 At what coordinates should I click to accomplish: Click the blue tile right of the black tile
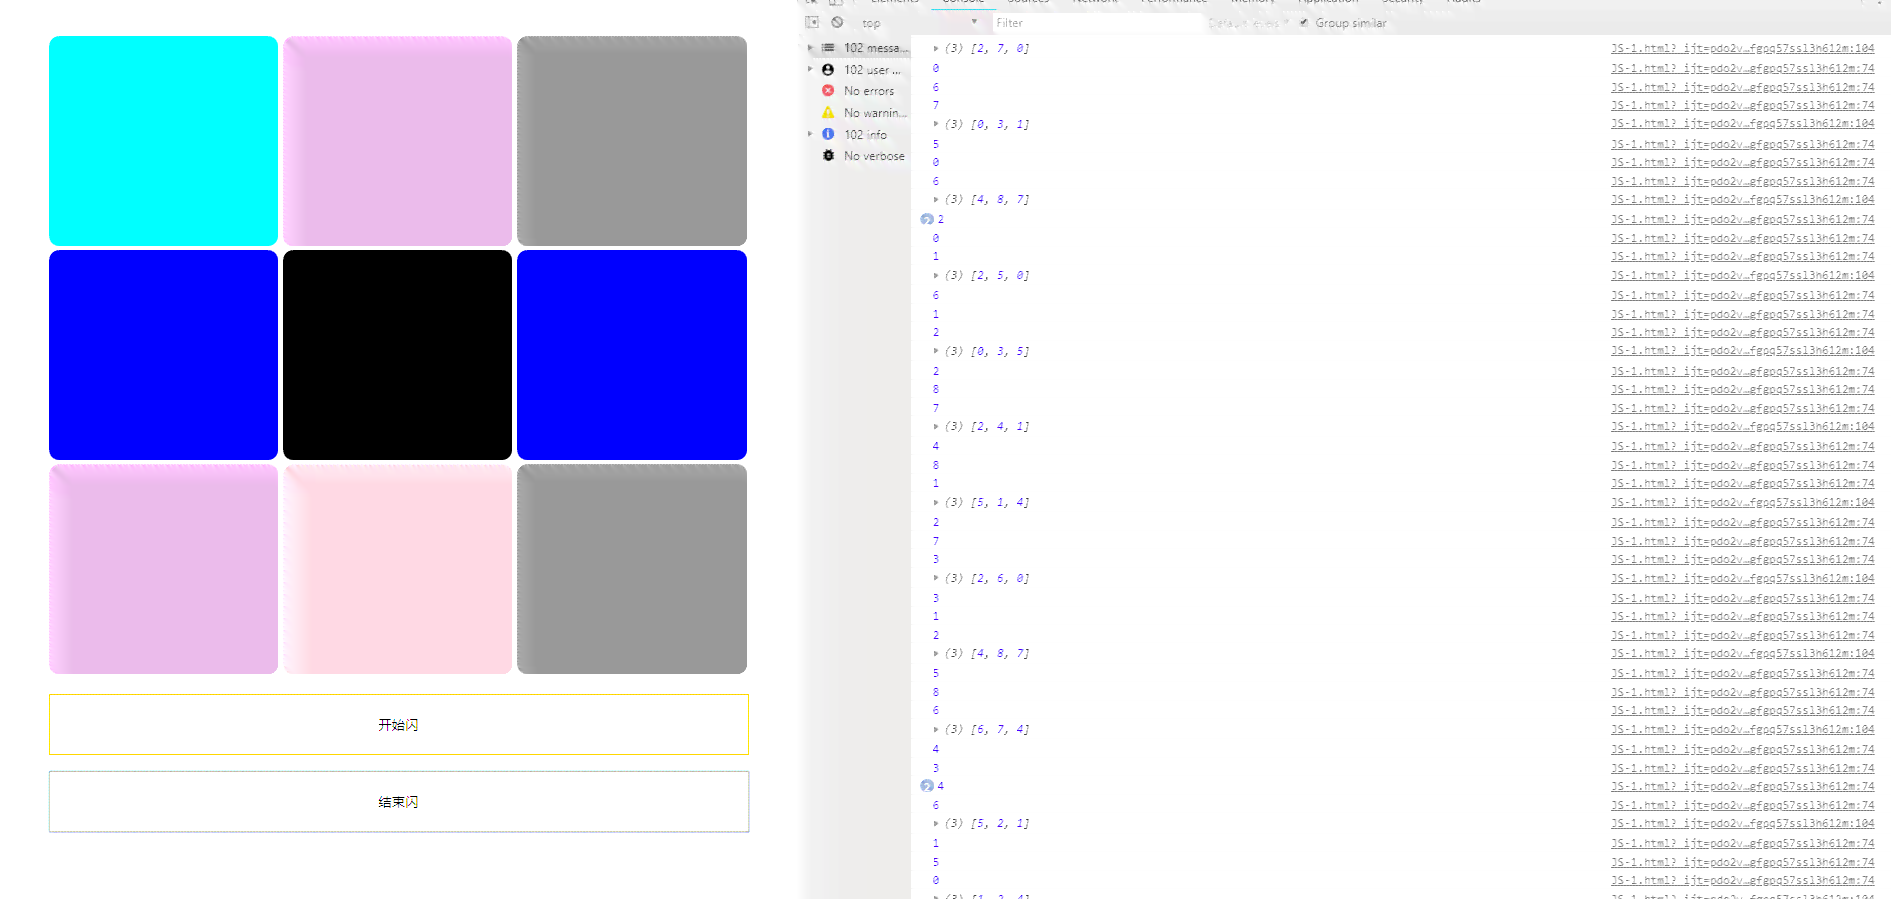pos(632,355)
